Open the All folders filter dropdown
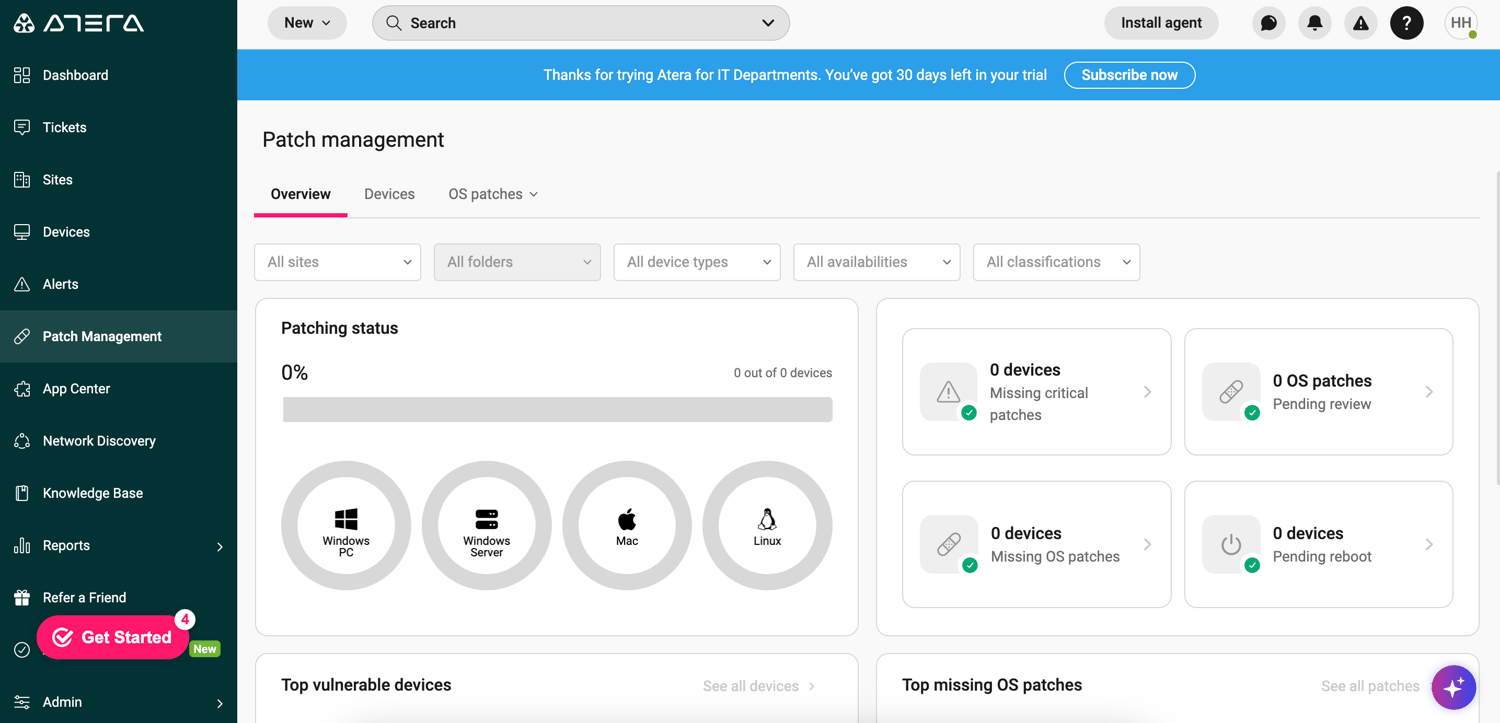The height and width of the screenshot is (723, 1500). [517, 262]
